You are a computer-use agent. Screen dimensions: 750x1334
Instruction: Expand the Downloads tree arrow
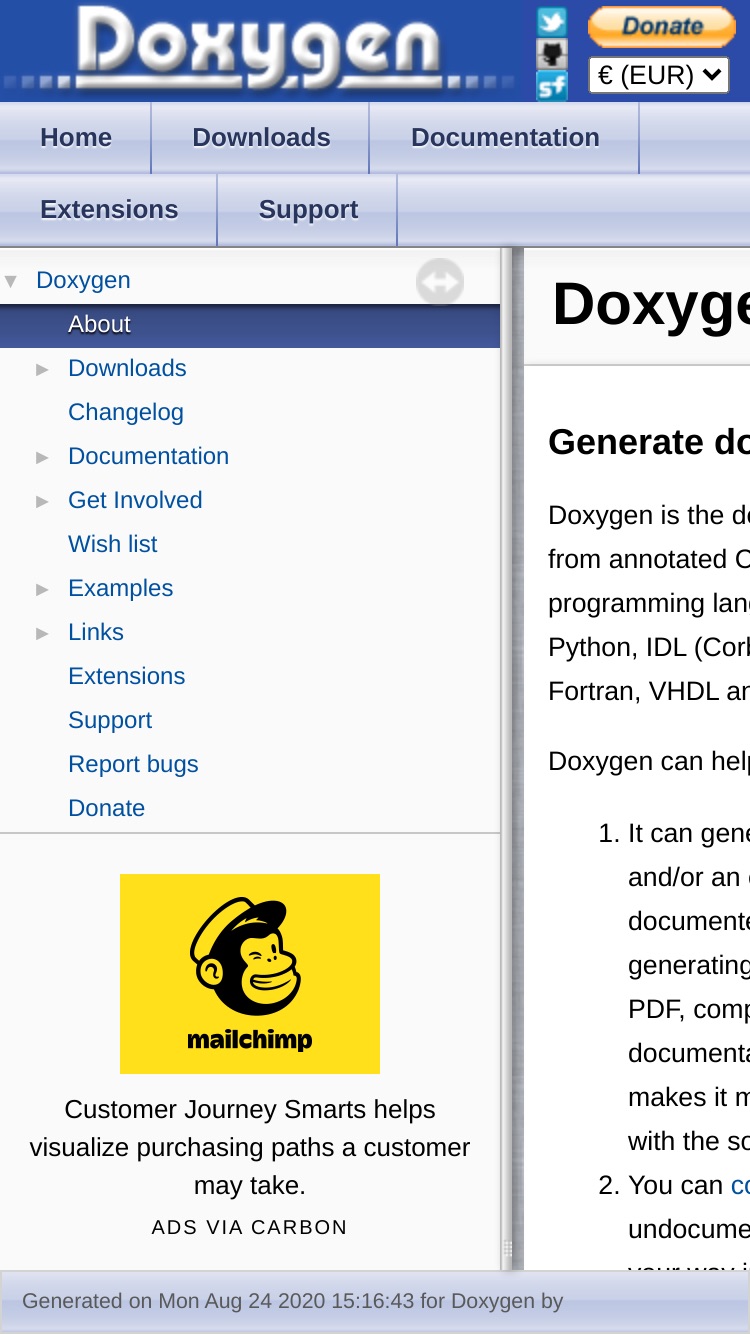point(43,369)
